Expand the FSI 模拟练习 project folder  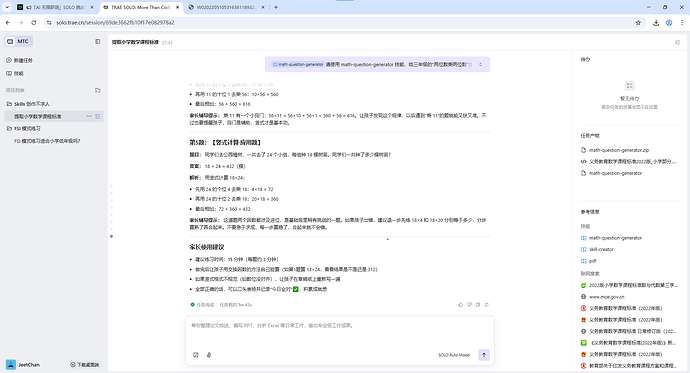tap(24, 128)
